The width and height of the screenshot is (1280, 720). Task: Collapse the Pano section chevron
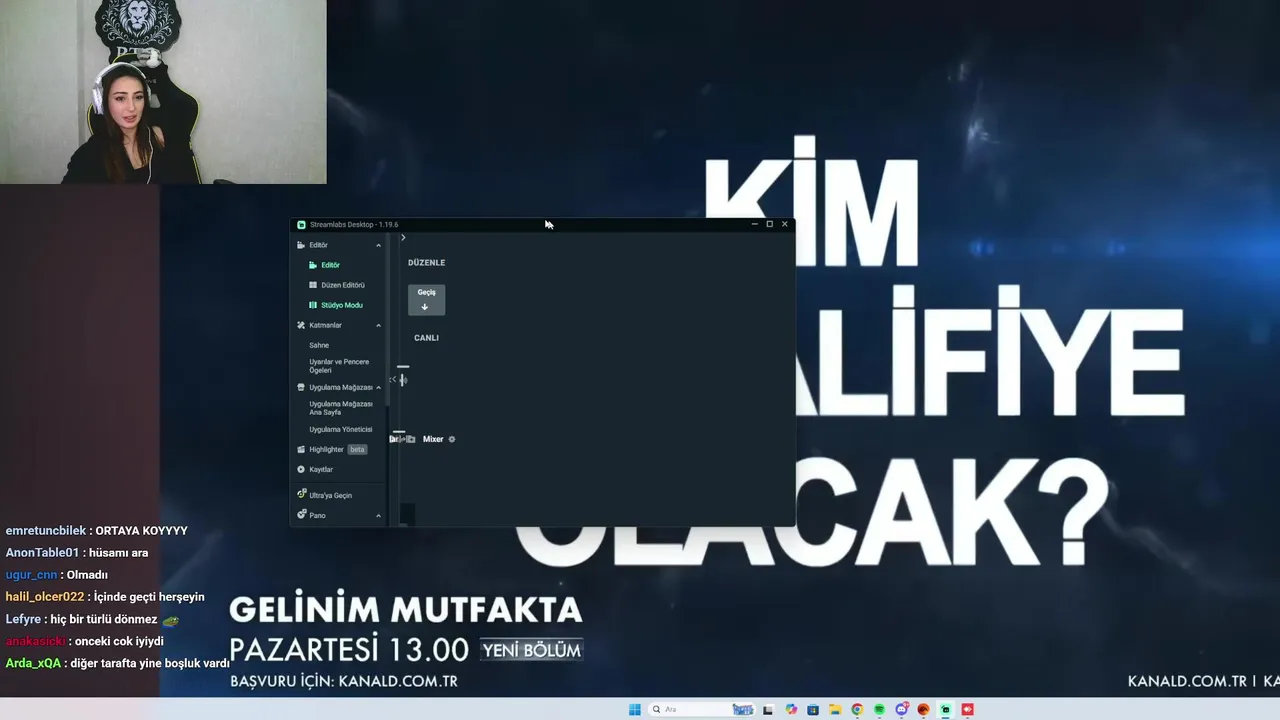coord(378,515)
